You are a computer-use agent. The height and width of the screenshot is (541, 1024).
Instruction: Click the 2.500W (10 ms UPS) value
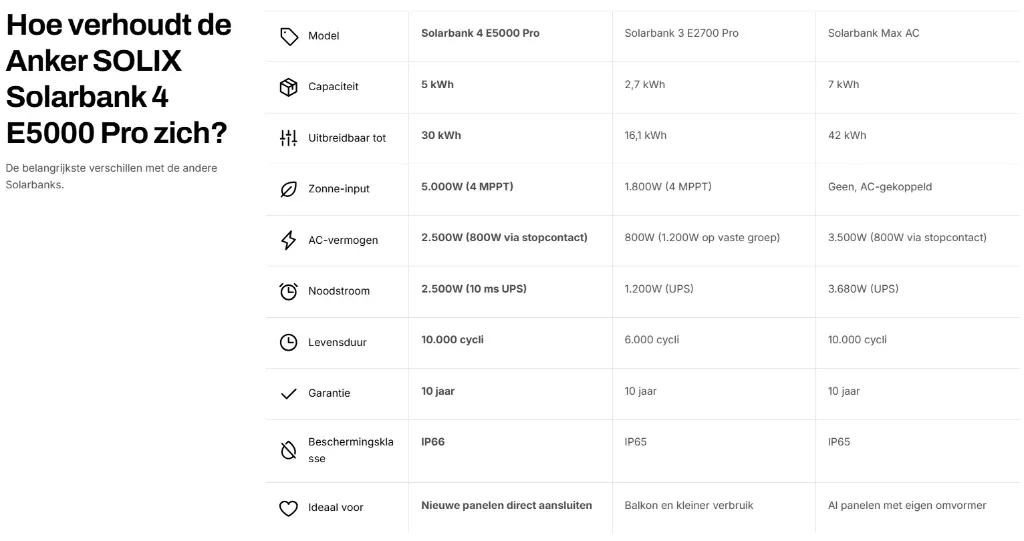tap(473, 289)
